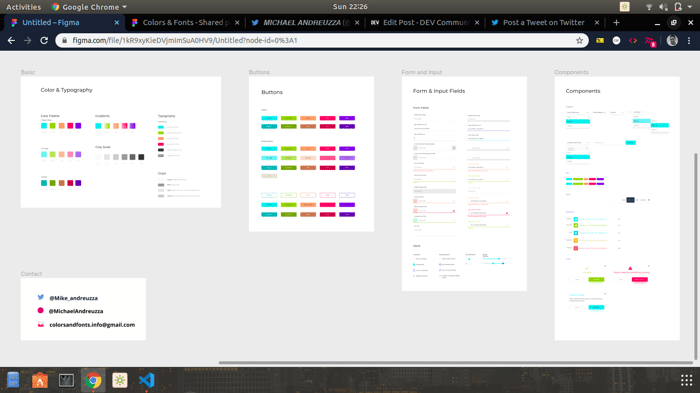The width and height of the screenshot is (700, 393).
Task: Switch to Post a Tweet on Twitter tab
Action: pyautogui.click(x=543, y=22)
